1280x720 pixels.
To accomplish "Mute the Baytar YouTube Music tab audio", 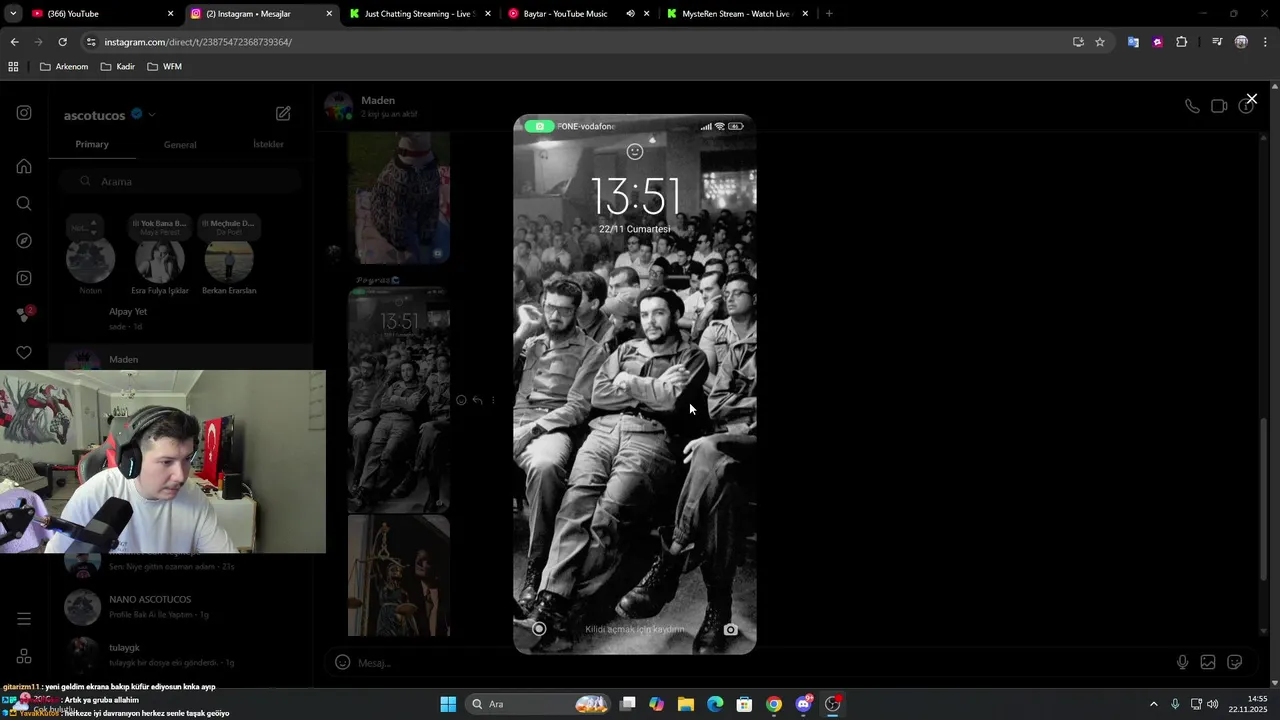I will (630, 14).
